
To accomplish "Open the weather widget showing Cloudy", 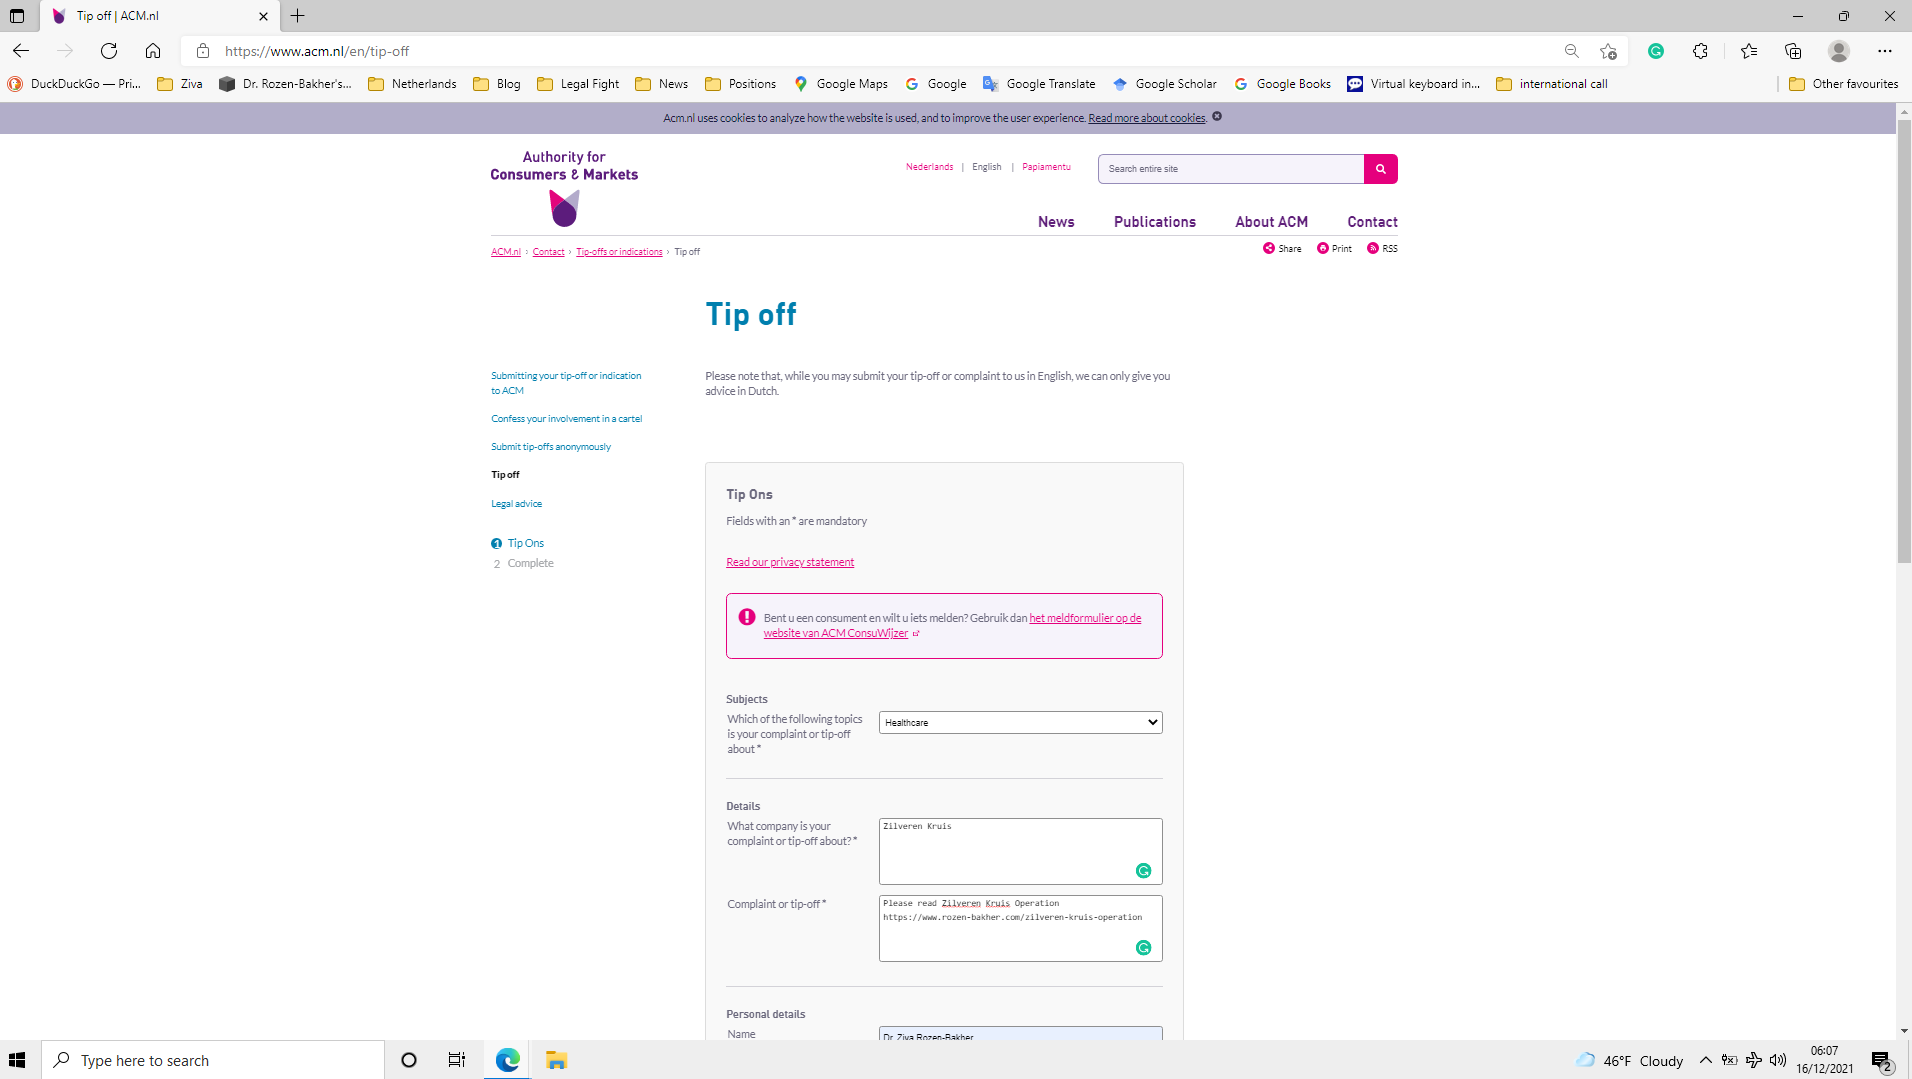I will point(1630,1060).
